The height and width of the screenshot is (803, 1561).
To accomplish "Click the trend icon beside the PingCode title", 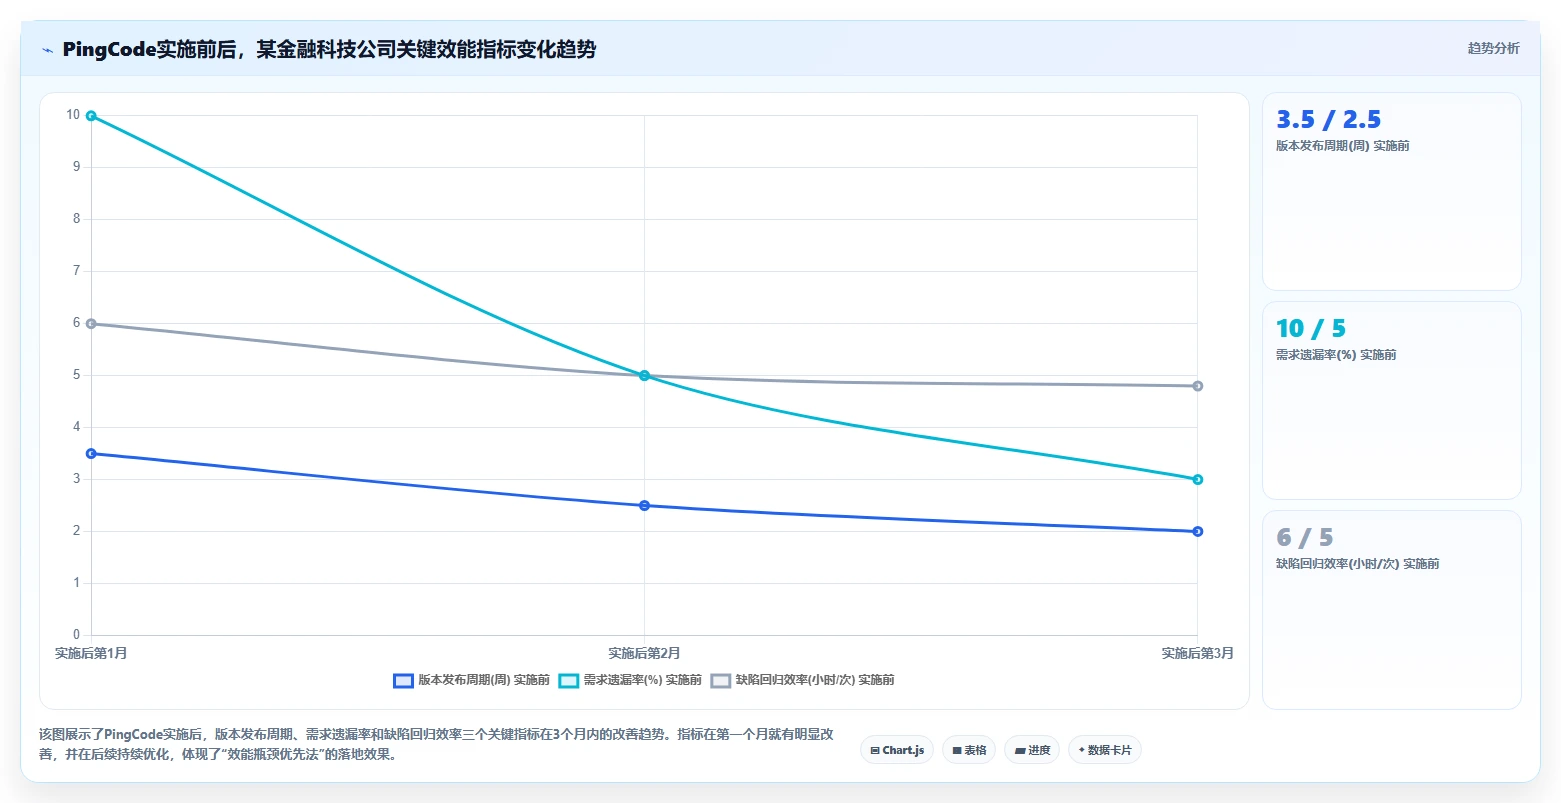I will [x=47, y=50].
